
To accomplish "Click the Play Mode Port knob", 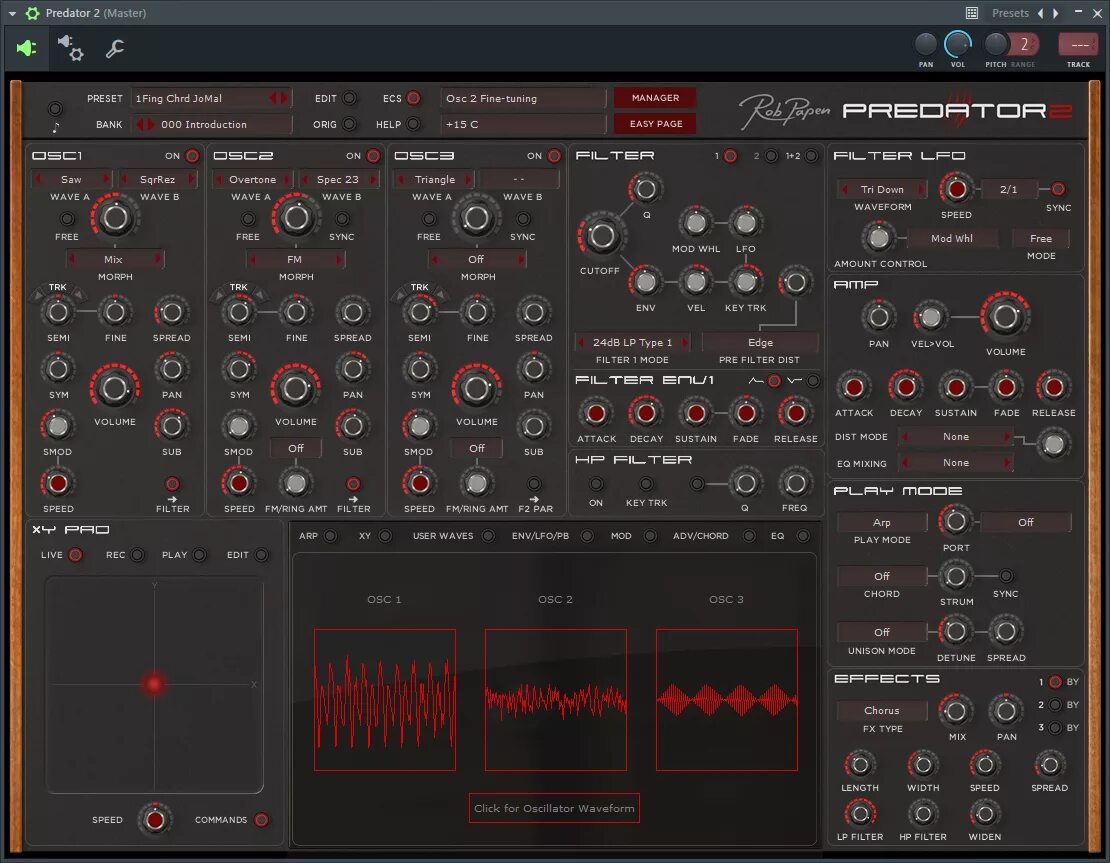I will pyautogui.click(x=956, y=522).
